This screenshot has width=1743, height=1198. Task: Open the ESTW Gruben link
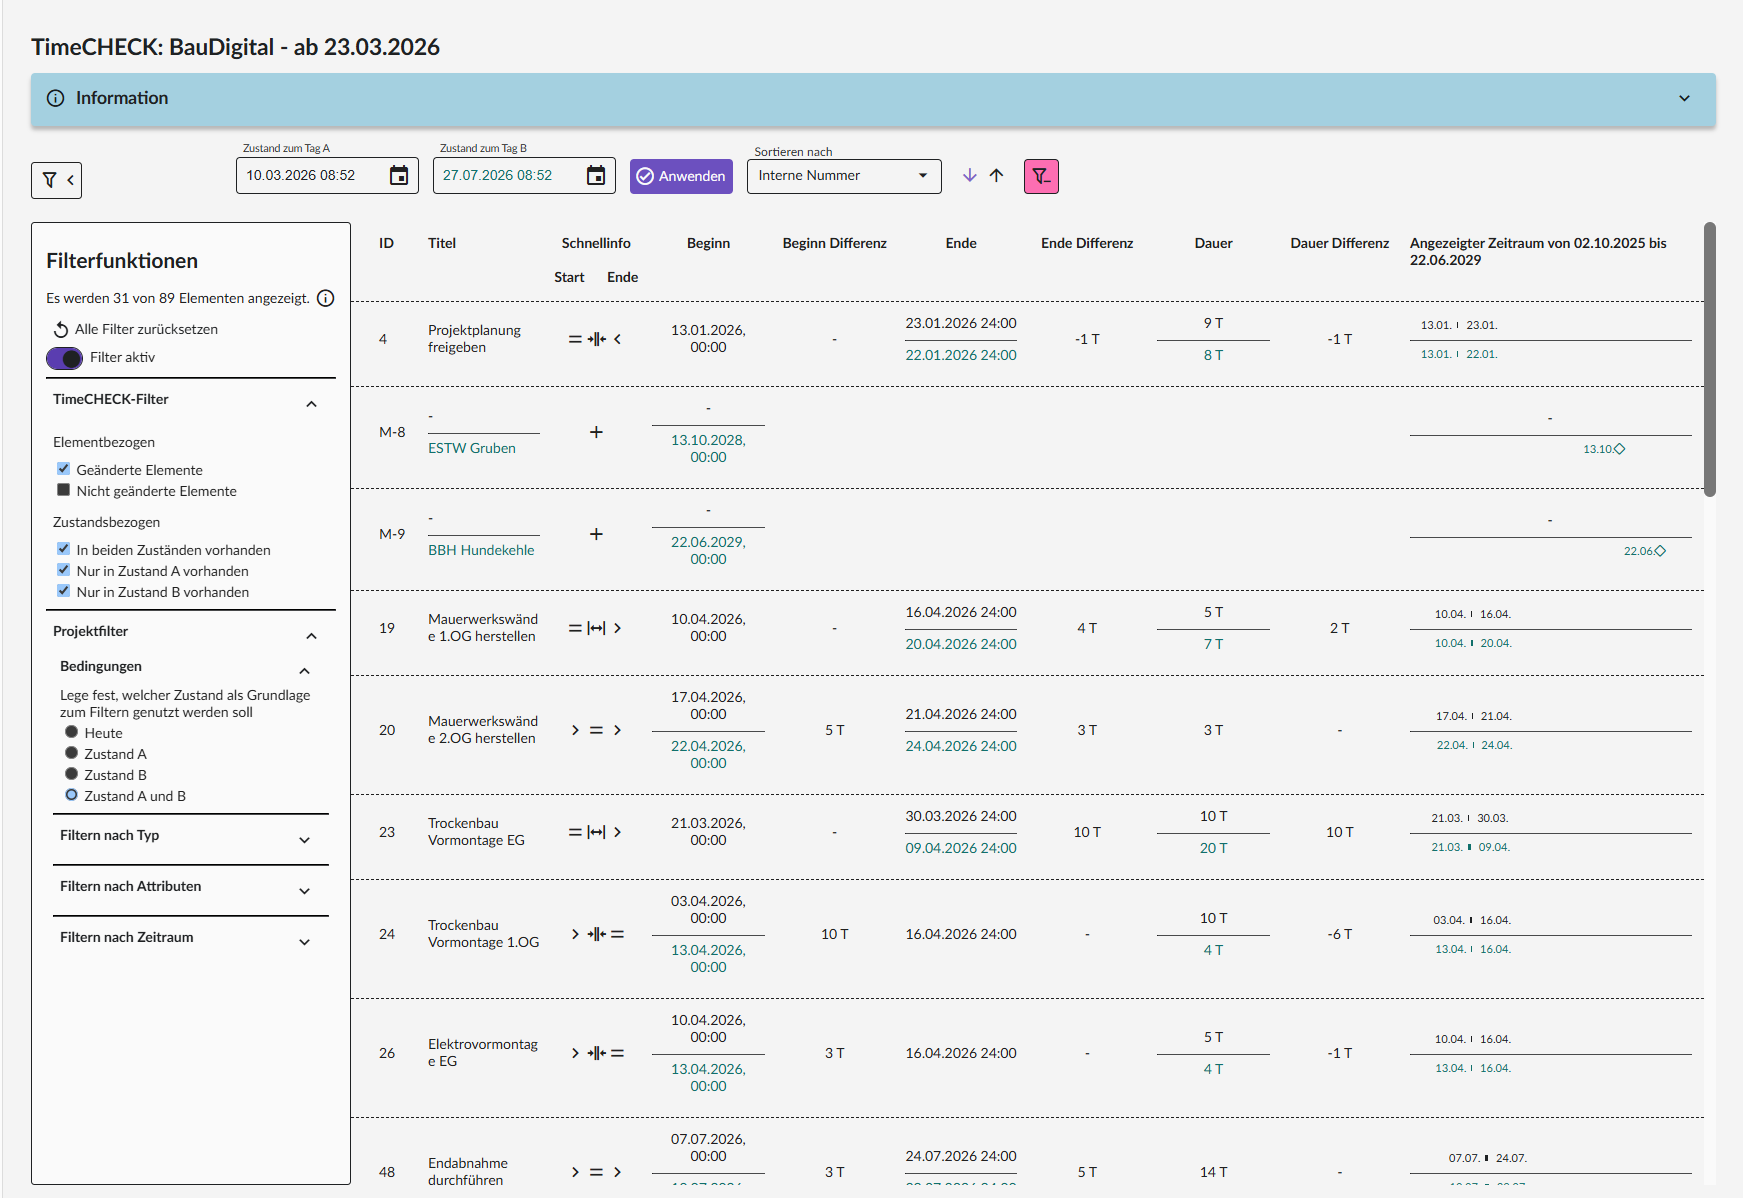tap(472, 448)
